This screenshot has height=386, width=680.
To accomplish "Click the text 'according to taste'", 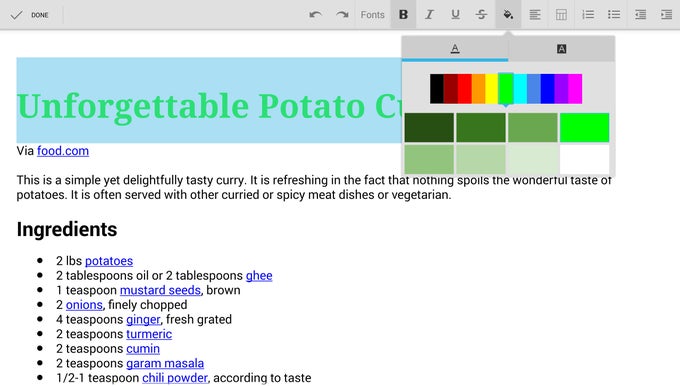I will [x=262, y=378].
